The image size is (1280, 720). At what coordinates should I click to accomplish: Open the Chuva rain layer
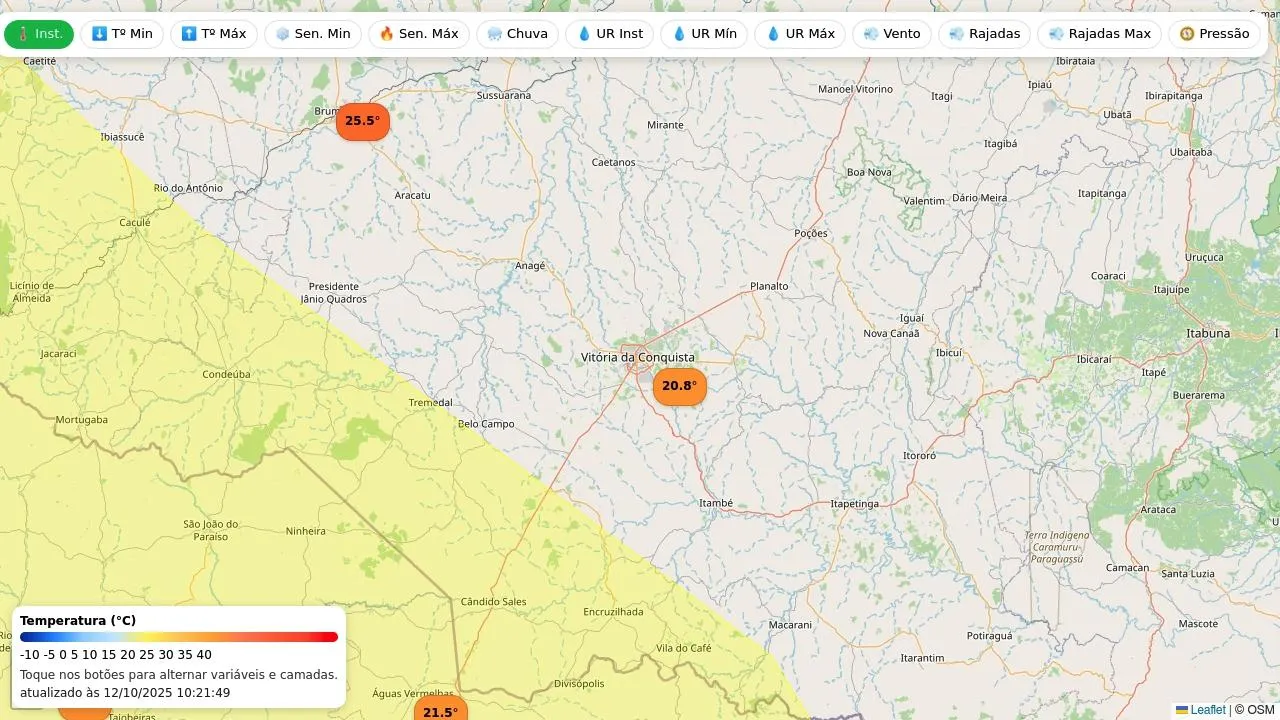[517, 34]
